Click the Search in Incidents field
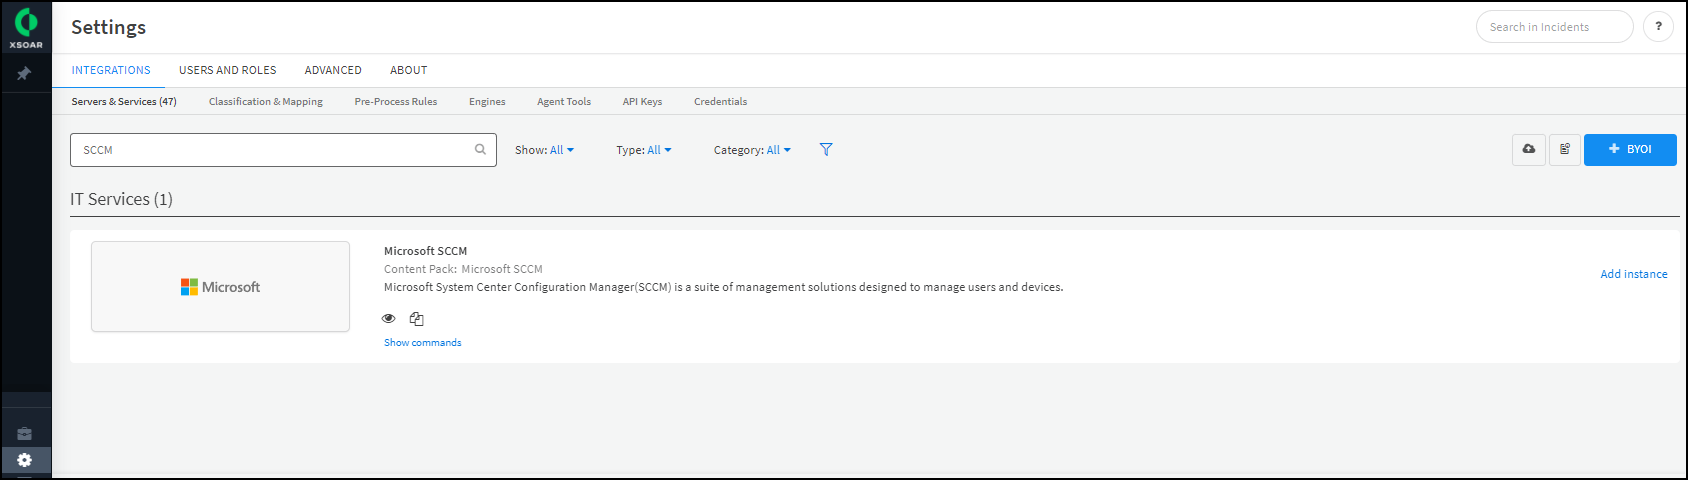The width and height of the screenshot is (1688, 480). pyautogui.click(x=1553, y=27)
